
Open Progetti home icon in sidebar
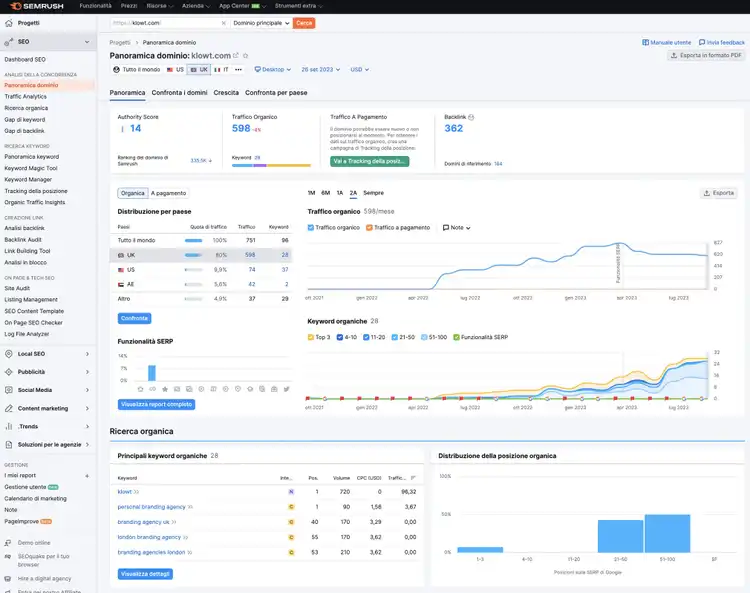[x=9, y=23]
